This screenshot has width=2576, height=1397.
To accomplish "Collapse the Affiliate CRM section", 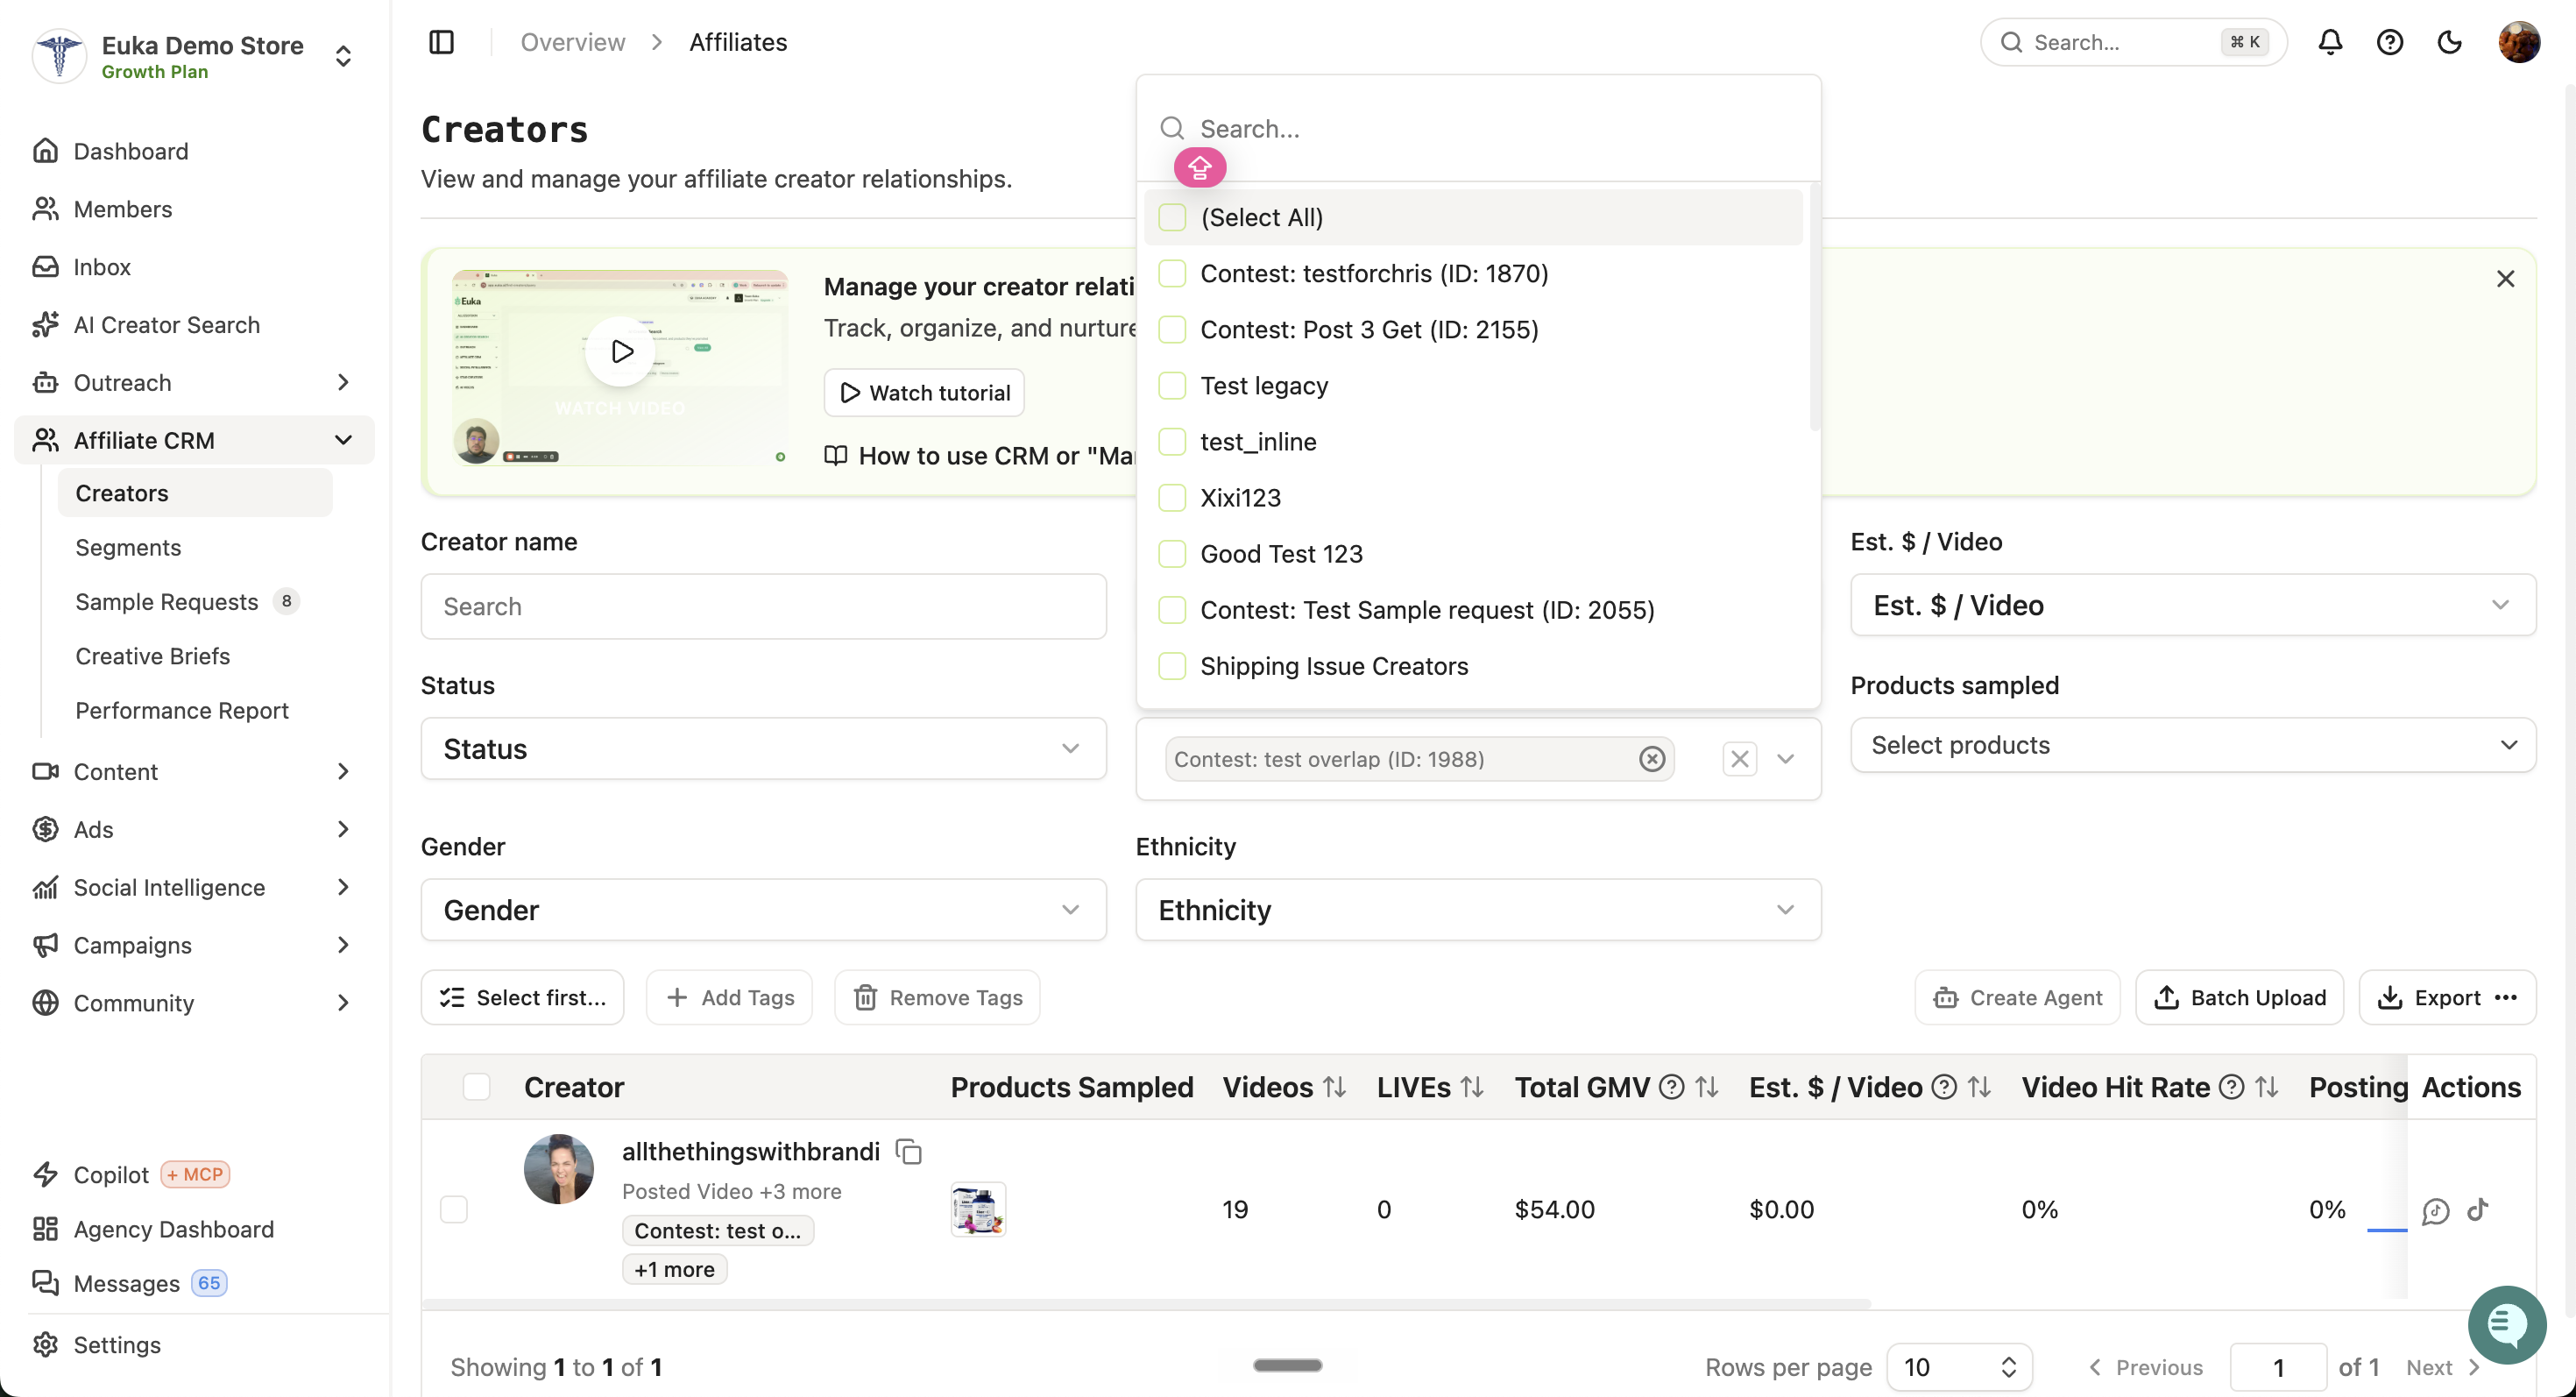I will coord(194,440).
